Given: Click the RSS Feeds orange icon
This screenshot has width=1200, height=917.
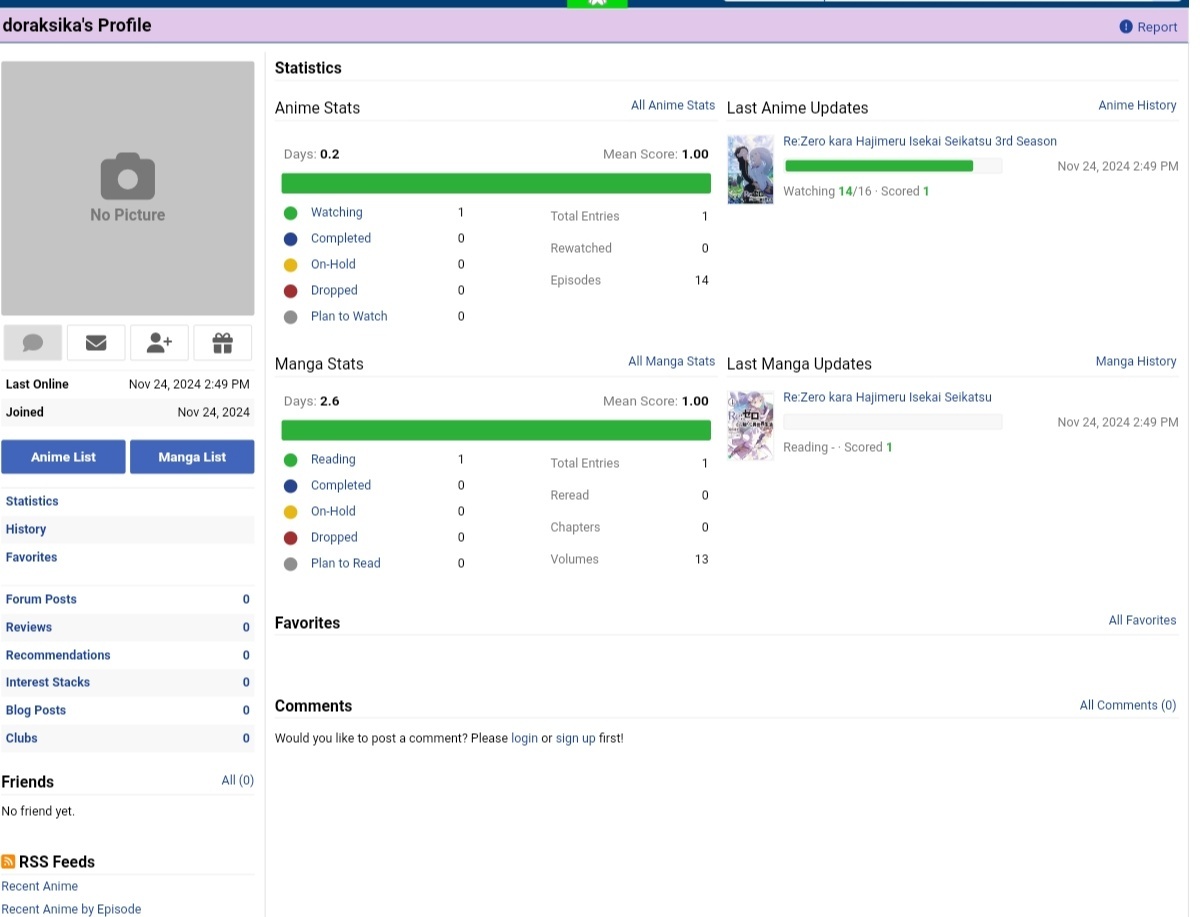Looking at the screenshot, I should coord(8,862).
